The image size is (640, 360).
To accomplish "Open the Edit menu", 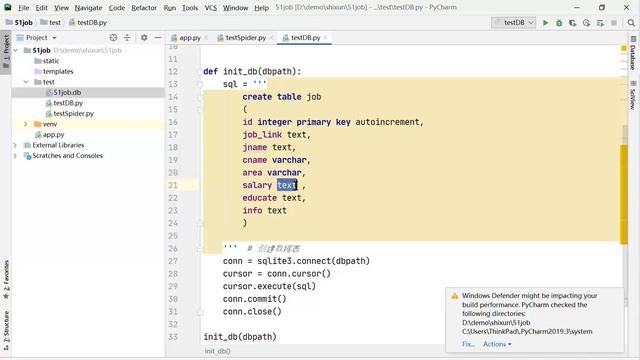I will pyautogui.click(x=42, y=8).
